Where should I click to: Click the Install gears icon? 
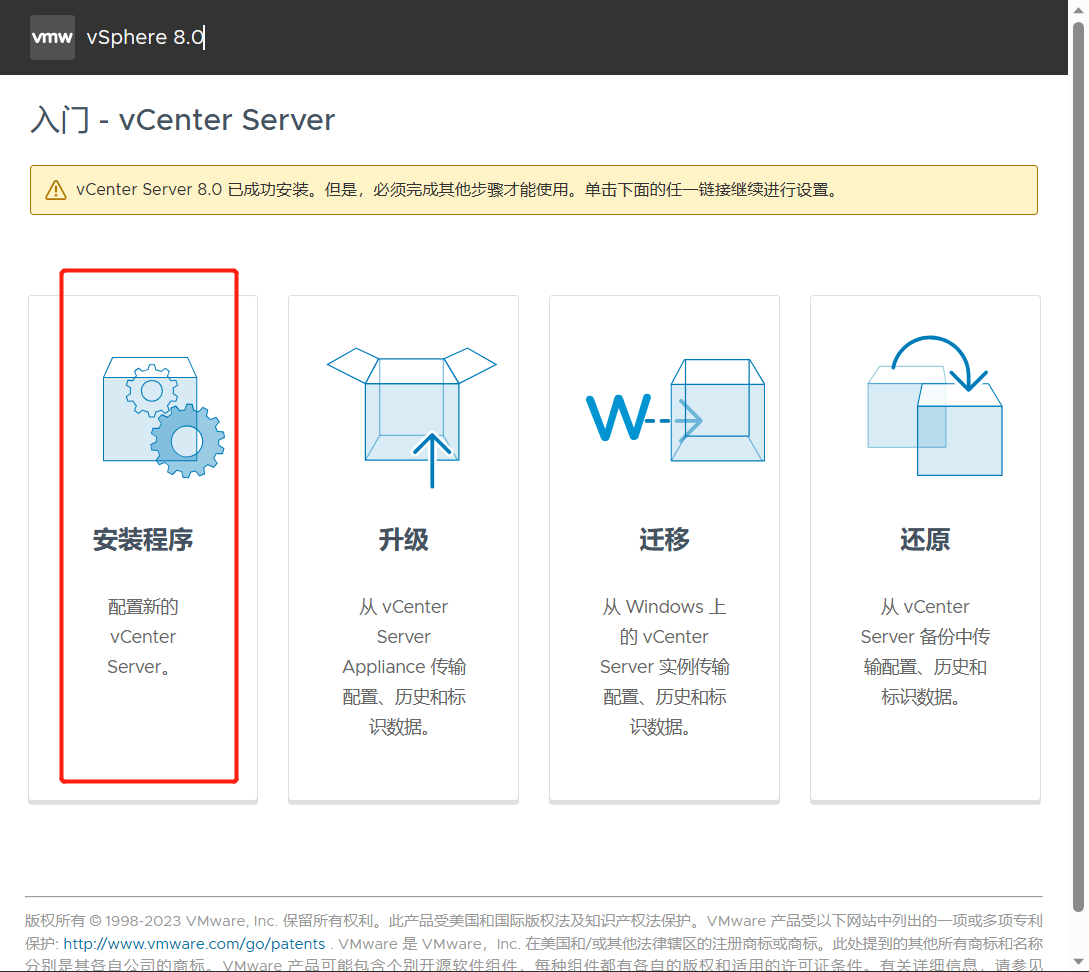[x=164, y=417]
